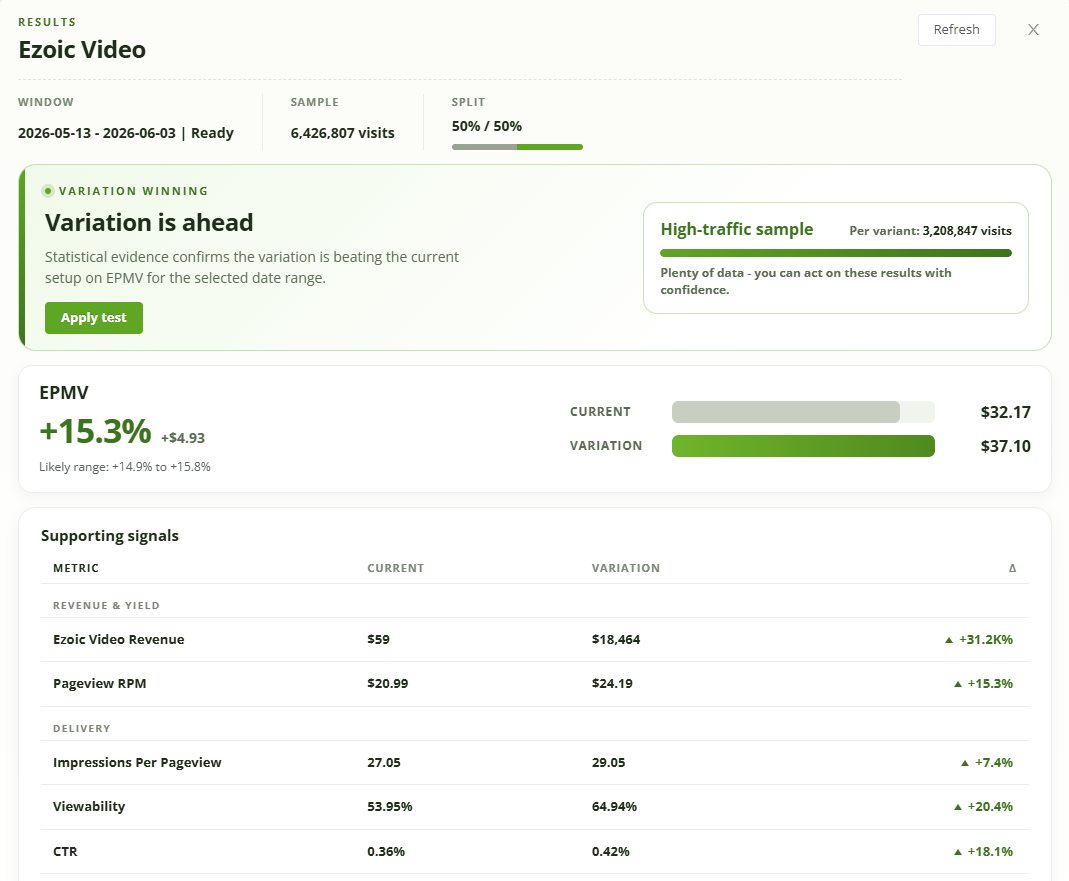Click up-arrow icon beside +31.2K%

point(948,640)
